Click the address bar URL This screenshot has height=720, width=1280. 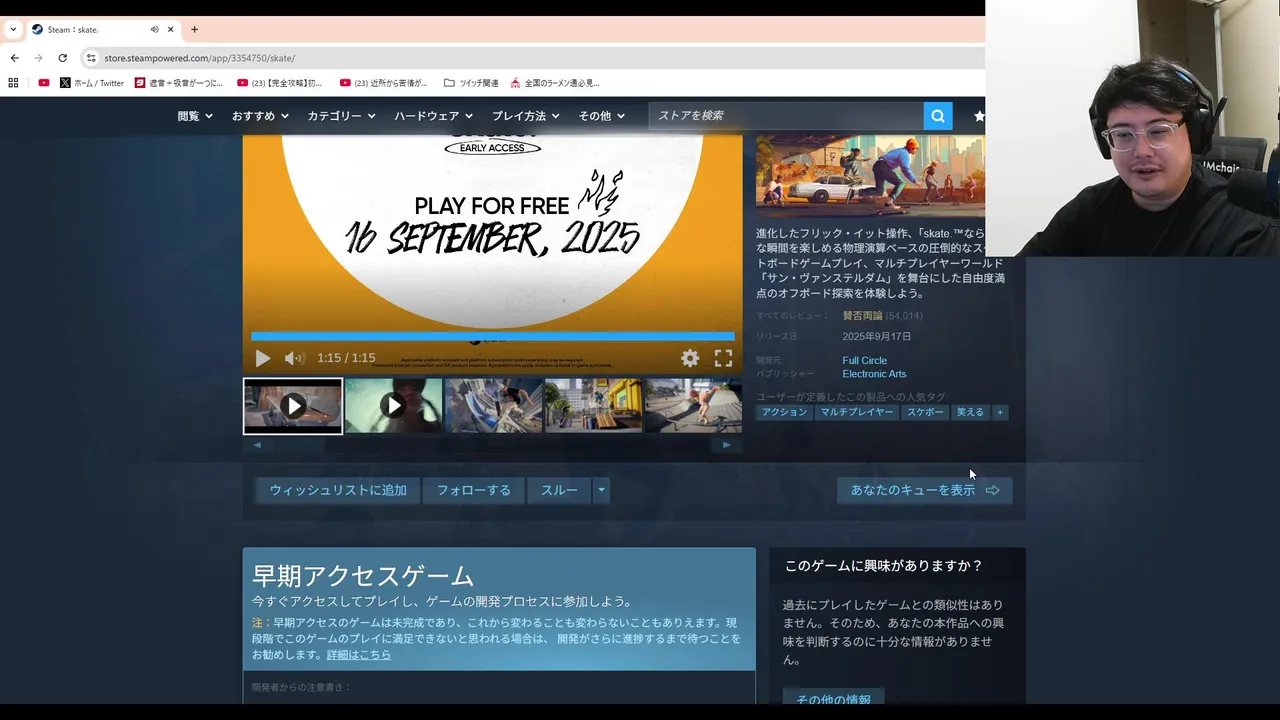tap(199, 58)
